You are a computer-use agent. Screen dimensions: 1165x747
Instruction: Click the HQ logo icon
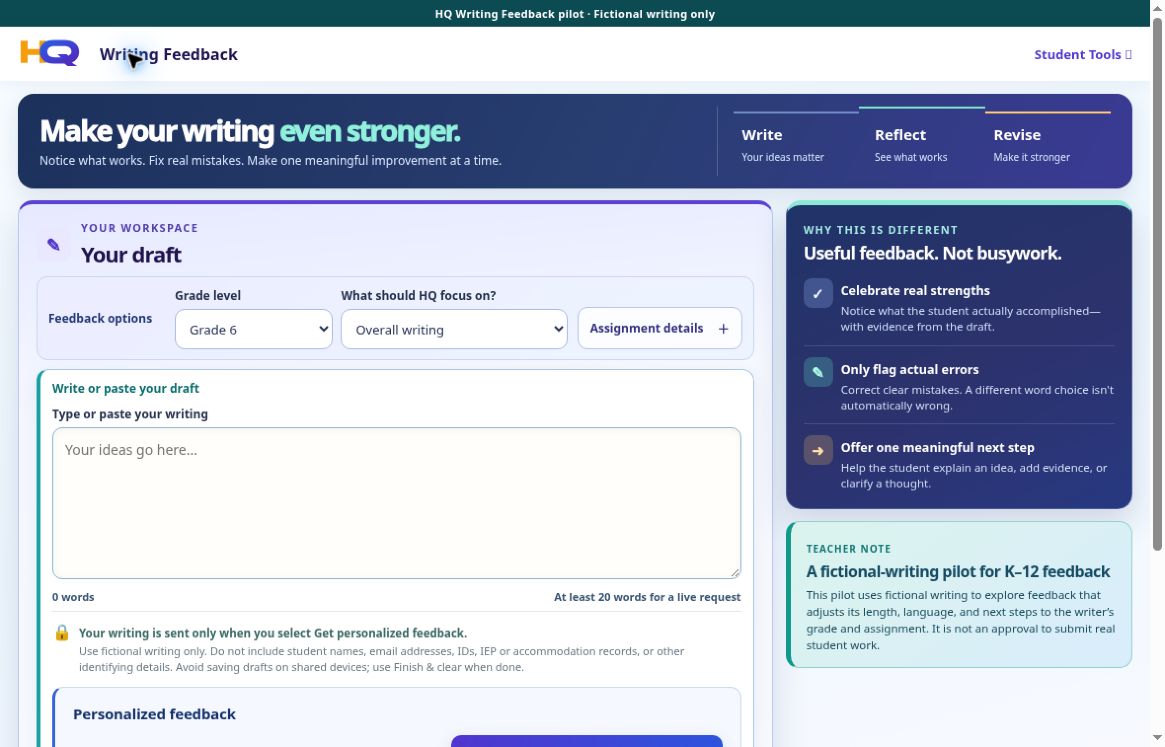pyautogui.click(x=50, y=53)
